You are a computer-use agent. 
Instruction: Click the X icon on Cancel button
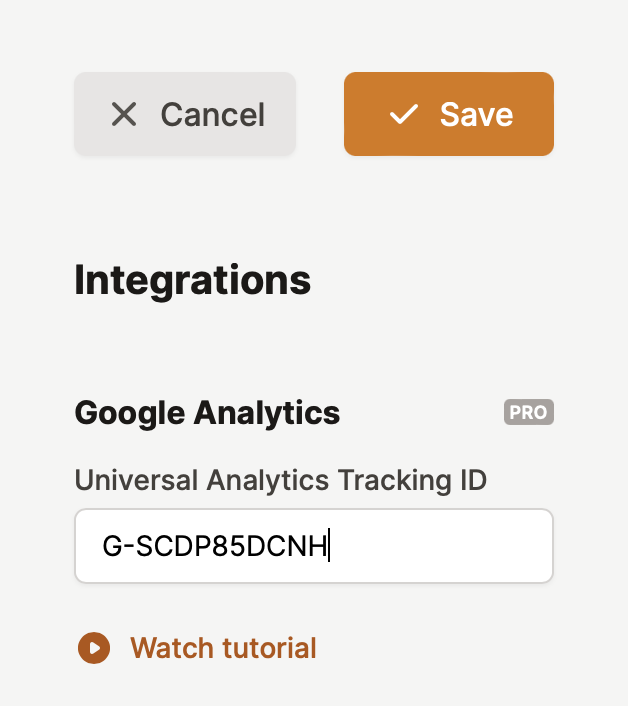124,114
